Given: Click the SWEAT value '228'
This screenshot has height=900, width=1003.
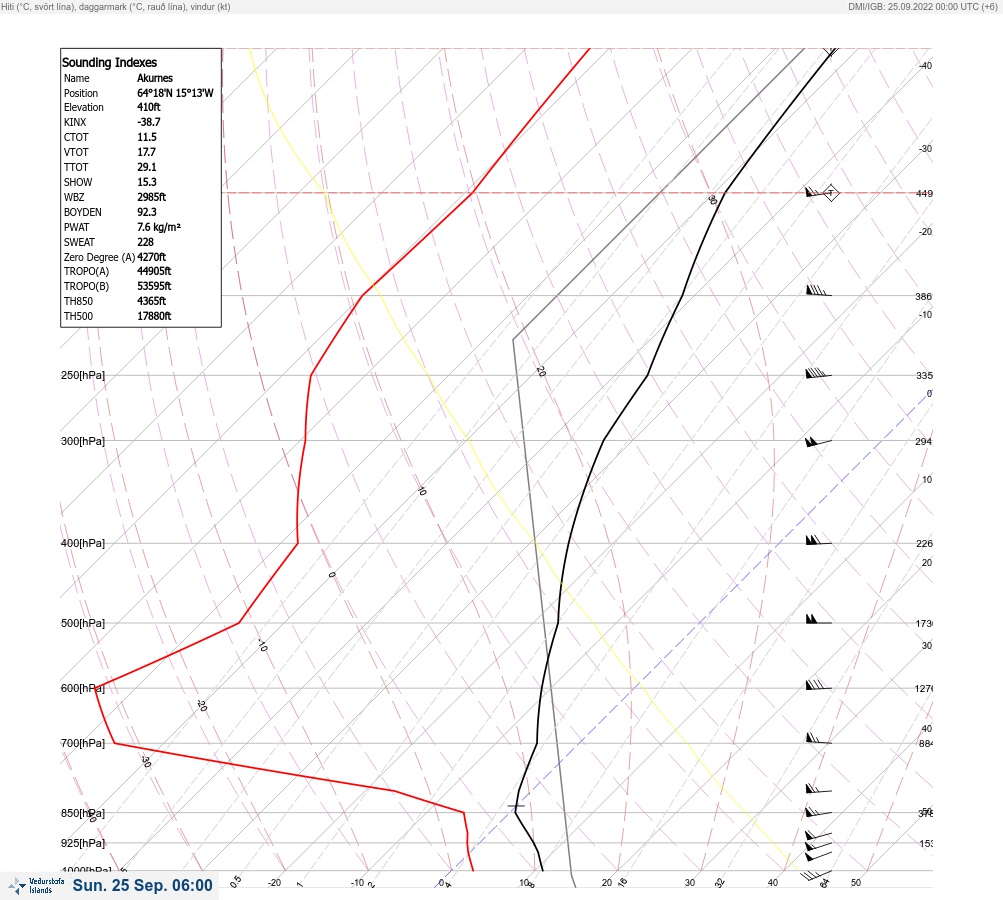Looking at the screenshot, I should pyautogui.click(x=145, y=242).
